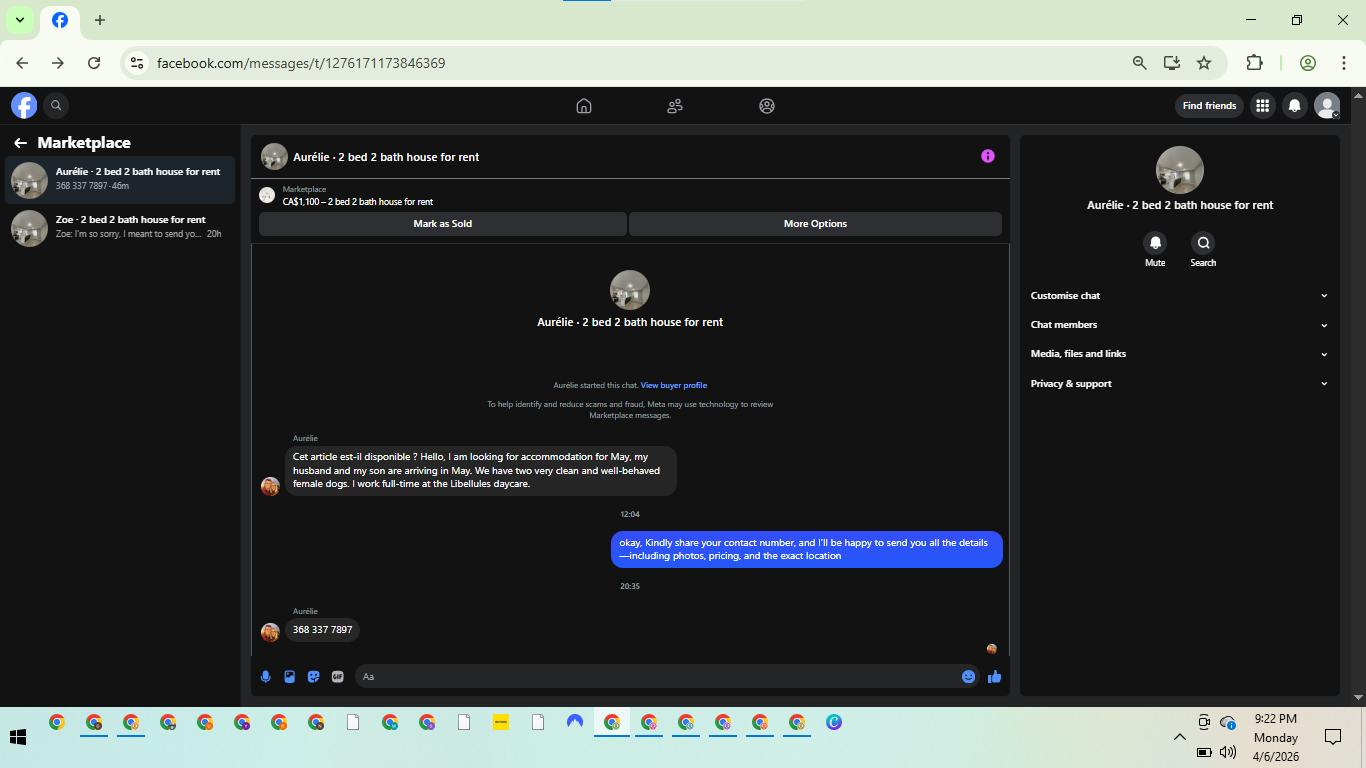Go back using the Marketplace arrow

click(20, 143)
